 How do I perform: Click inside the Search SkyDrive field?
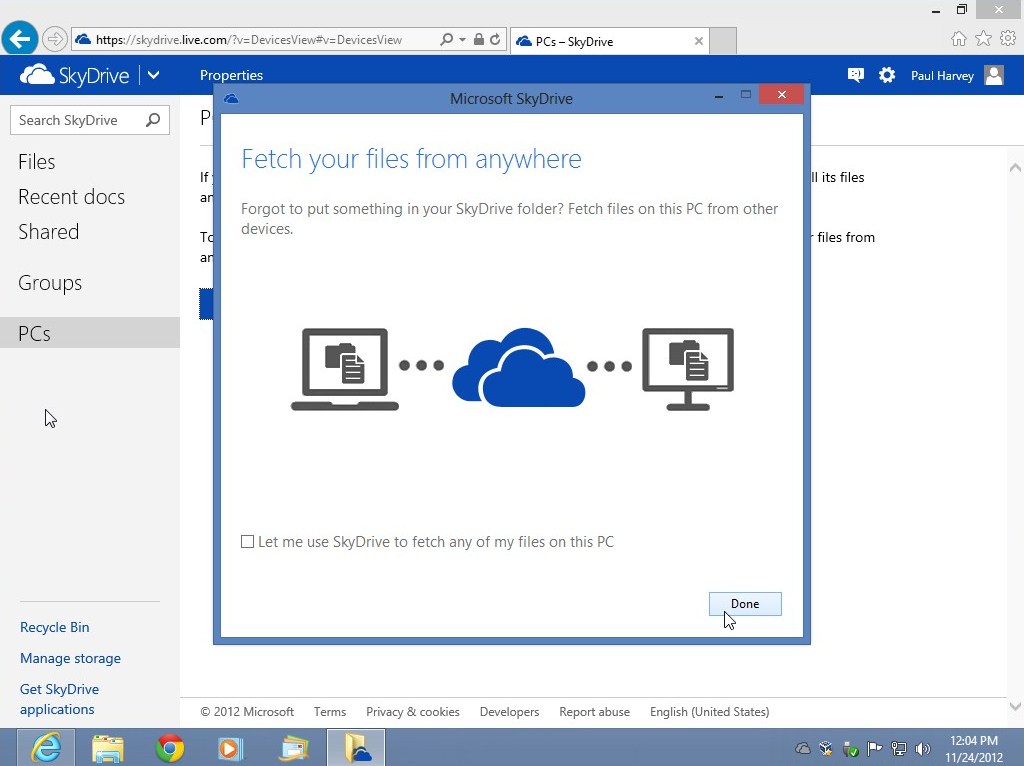[x=78, y=120]
